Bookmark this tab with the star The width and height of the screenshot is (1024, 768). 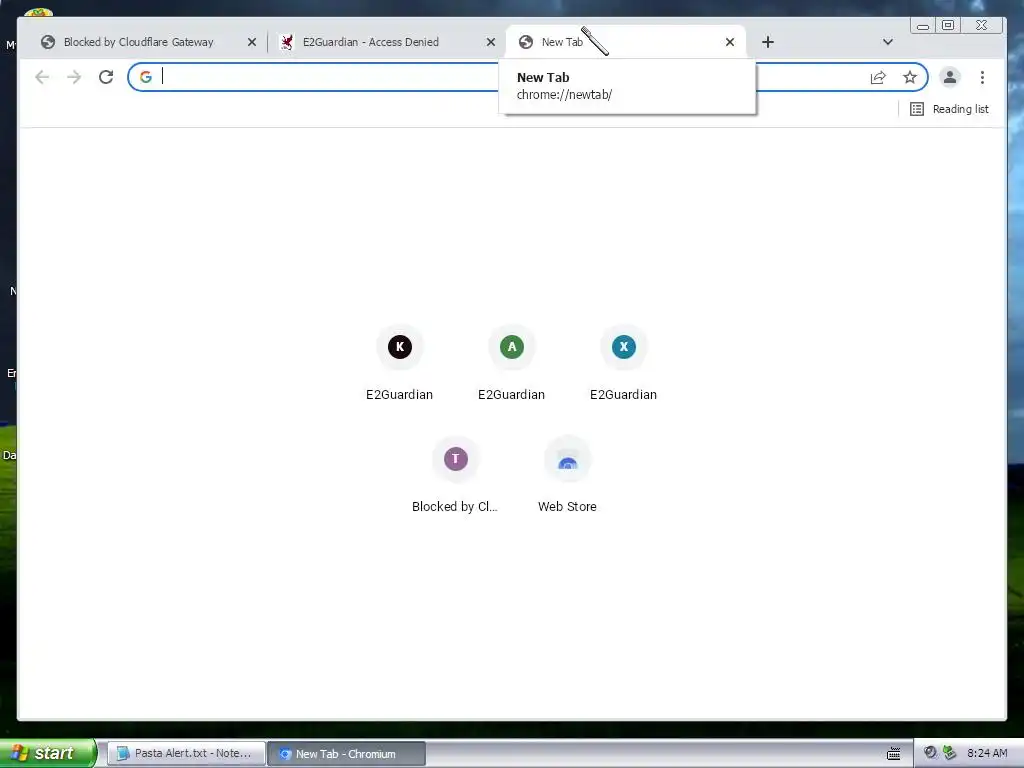tap(910, 77)
